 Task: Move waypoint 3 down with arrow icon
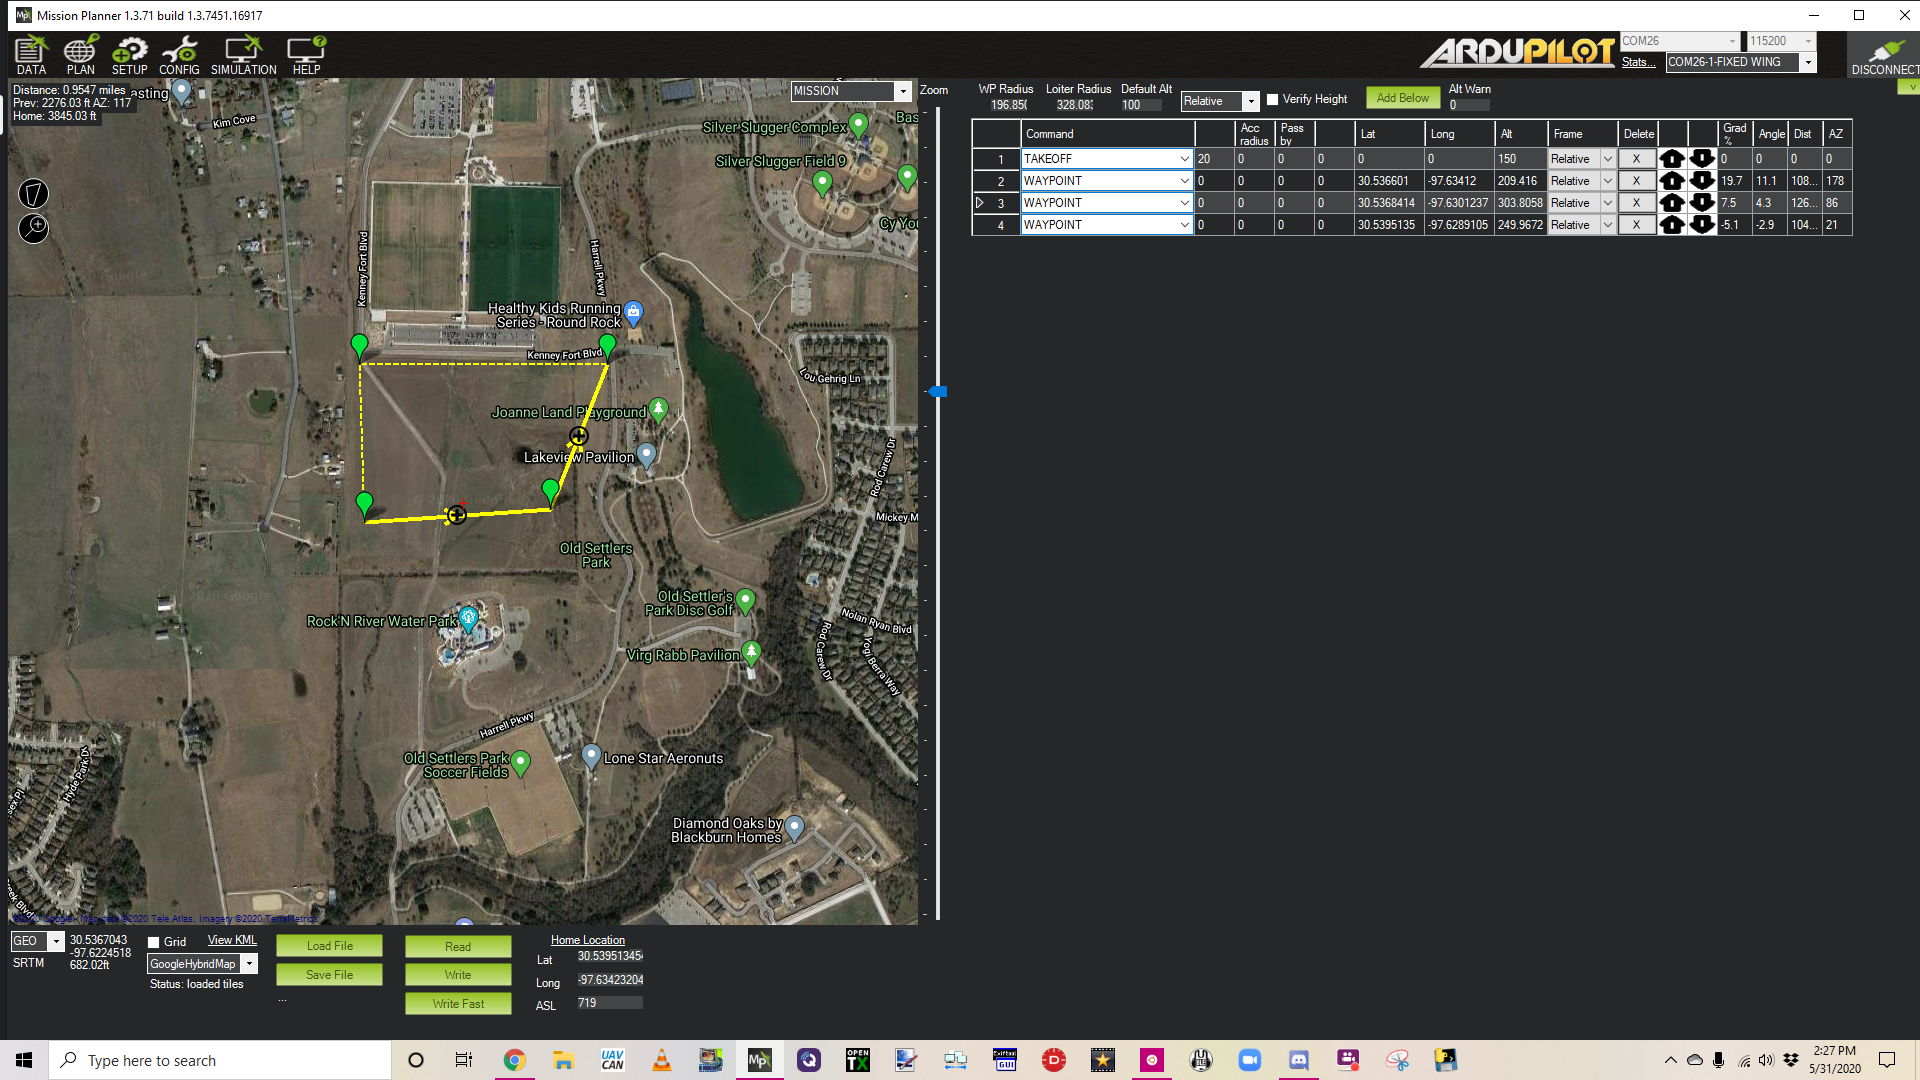coord(1702,203)
